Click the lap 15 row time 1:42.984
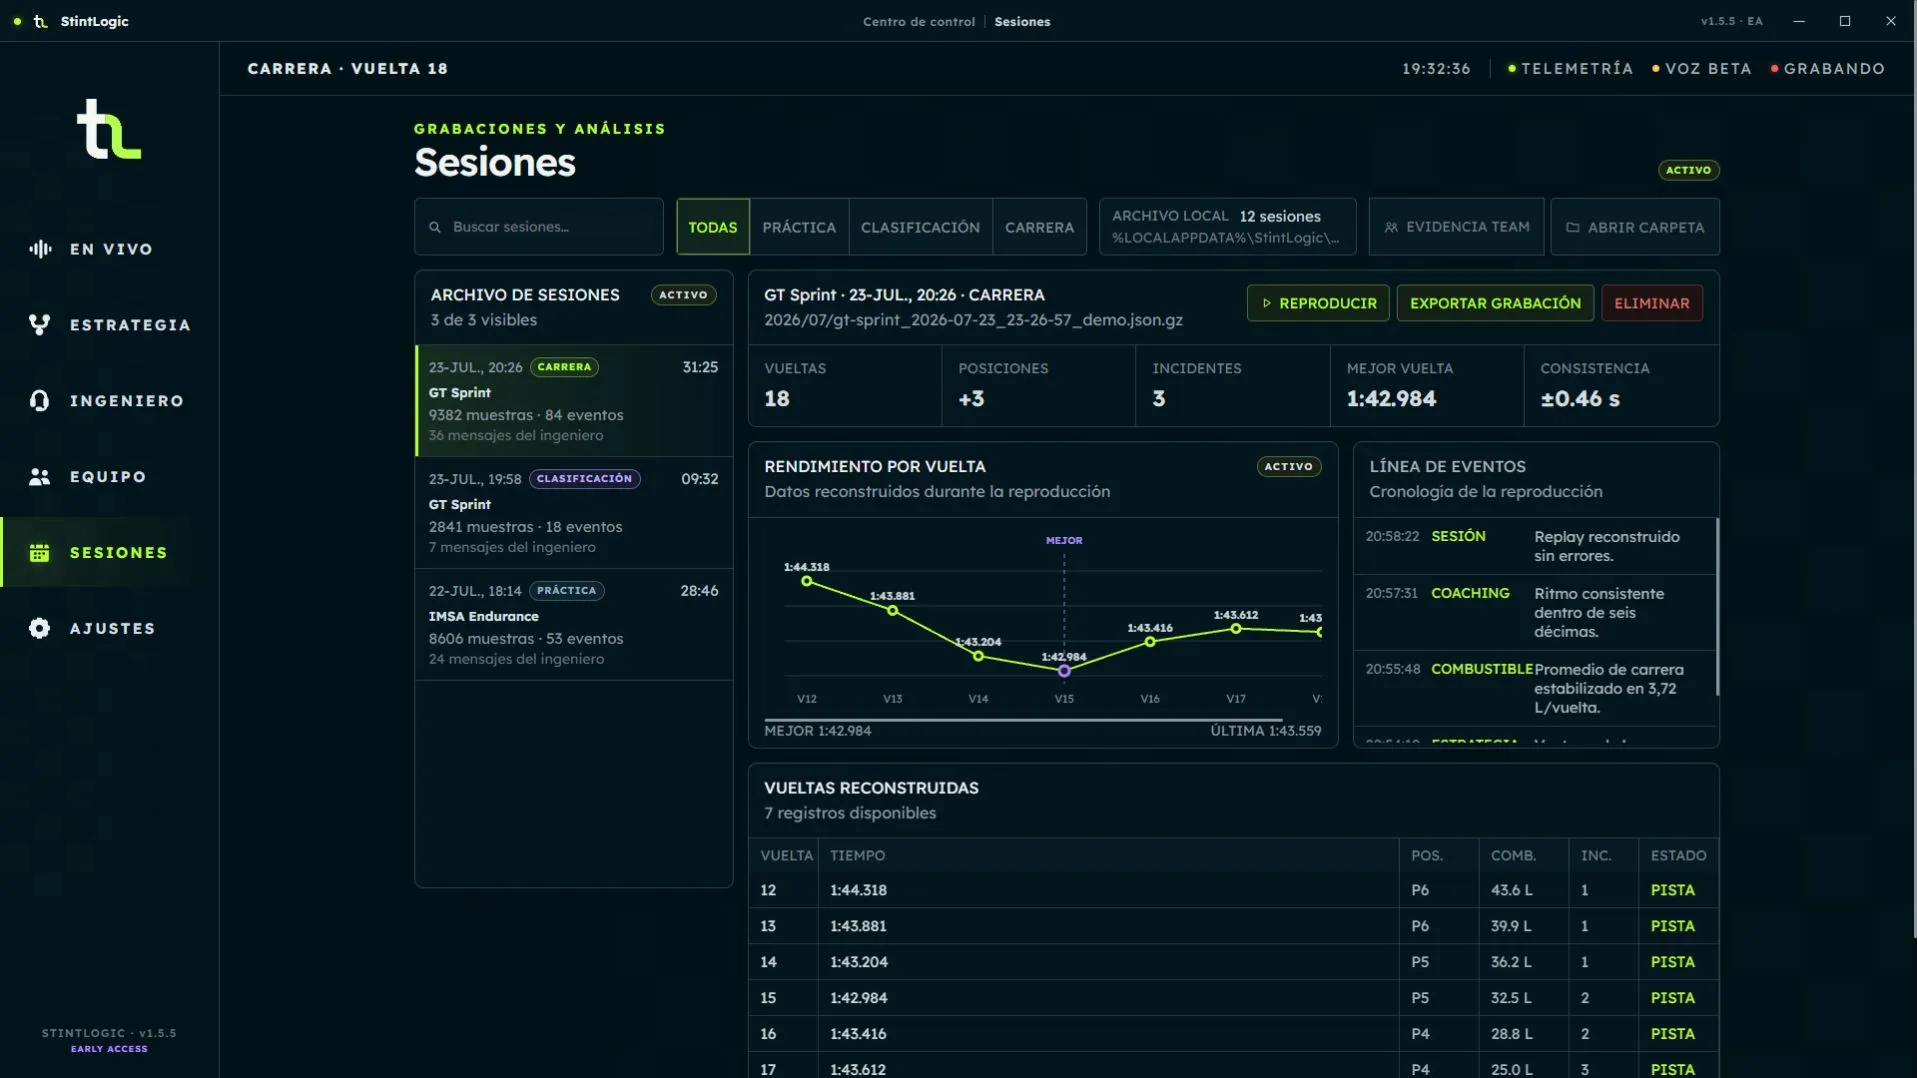 click(x=858, y=998)
